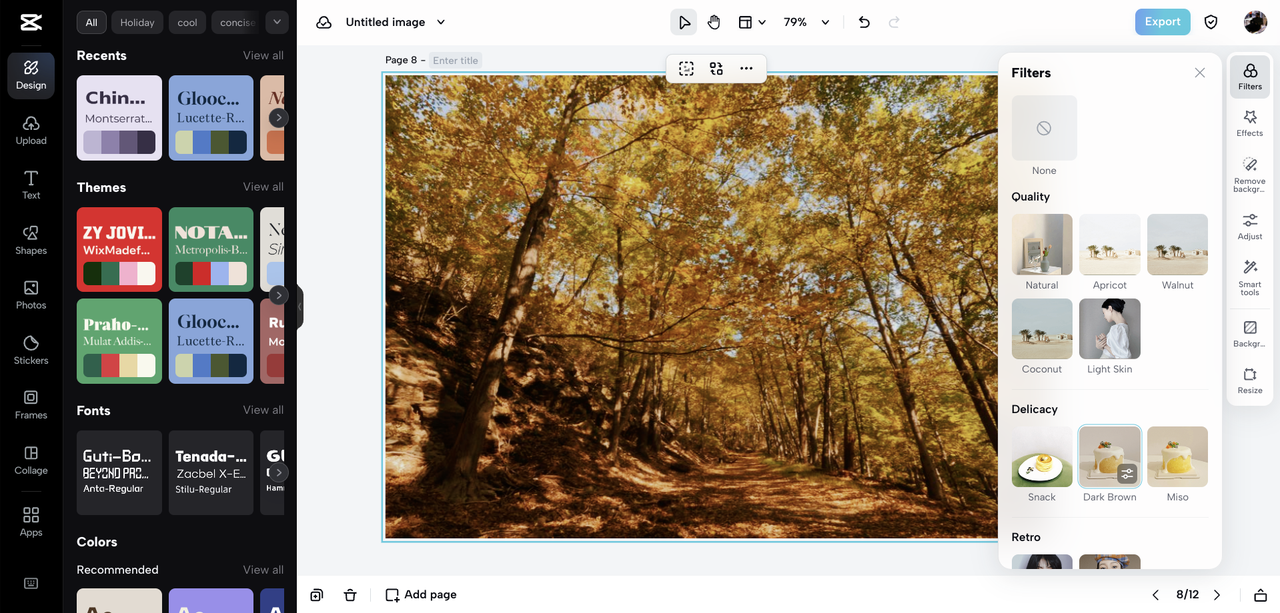Apply the Light Skin filter
Viewport: 1280px width, 613px height.
click(x=1110, y=329)
